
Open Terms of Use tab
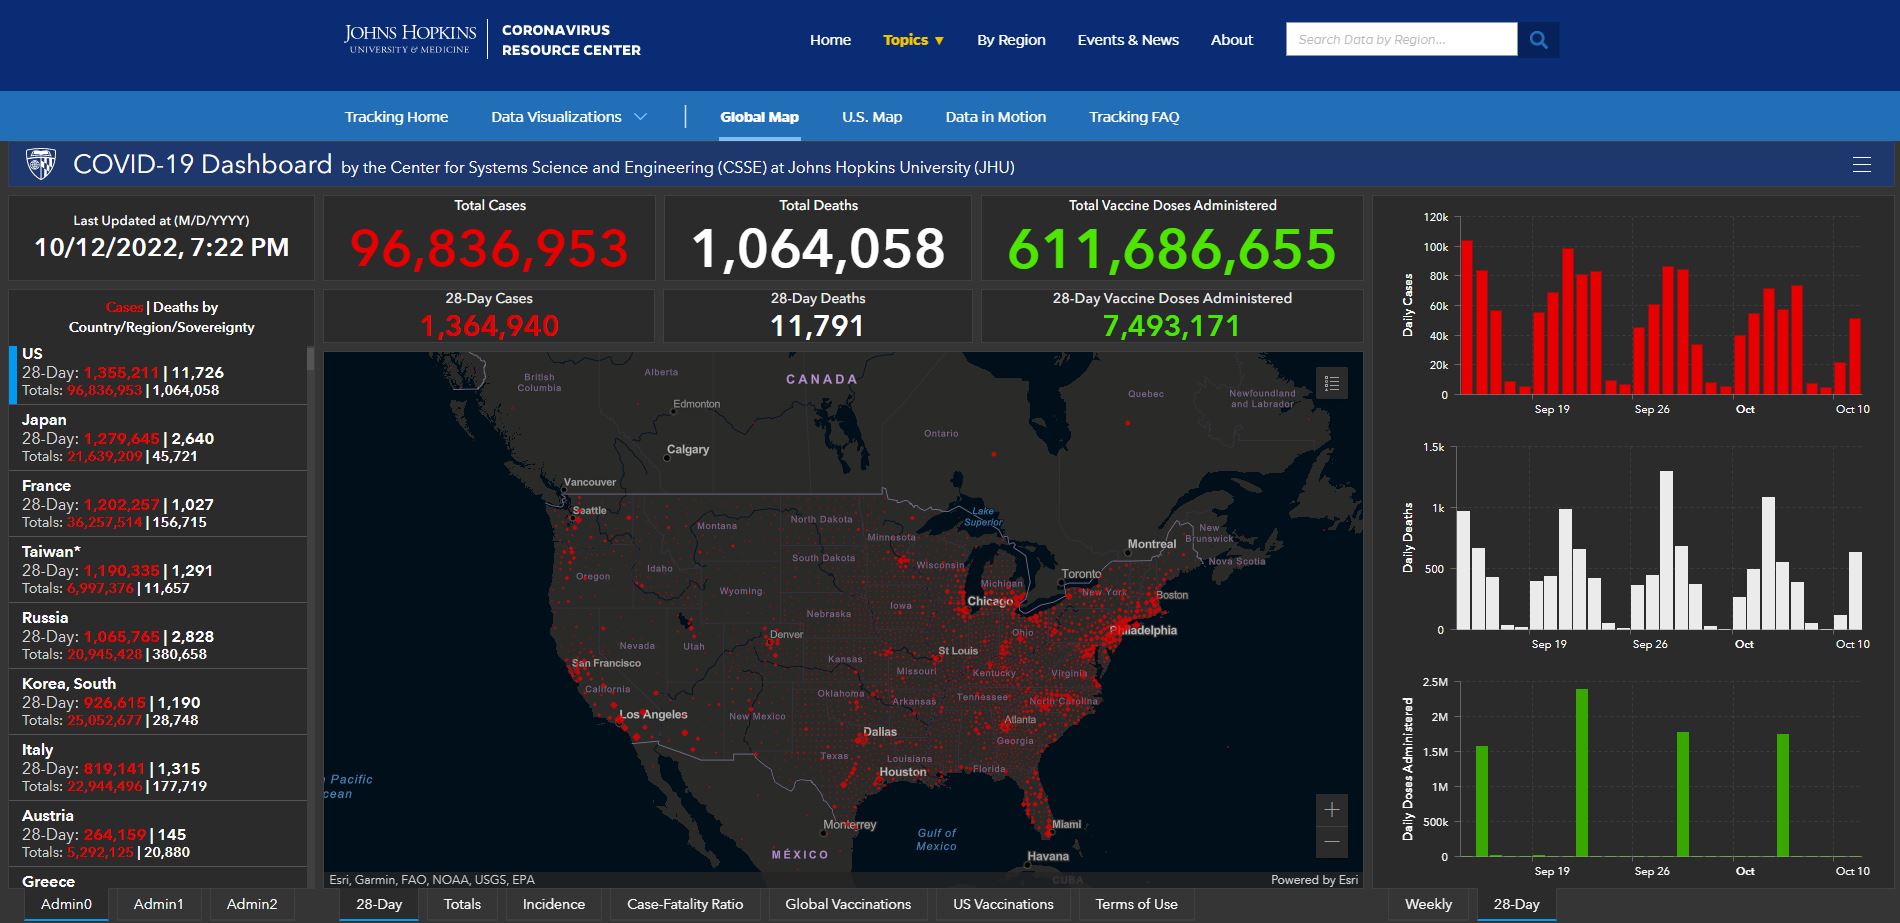1136,904
